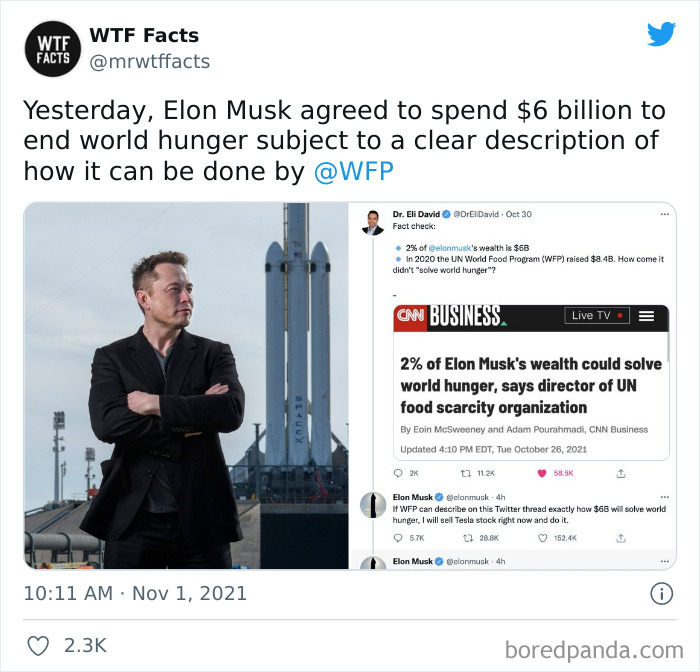Like the tweet with the heart icon
Image resolution: width=700 pixels, height=672 pixels.
[38, 646]
